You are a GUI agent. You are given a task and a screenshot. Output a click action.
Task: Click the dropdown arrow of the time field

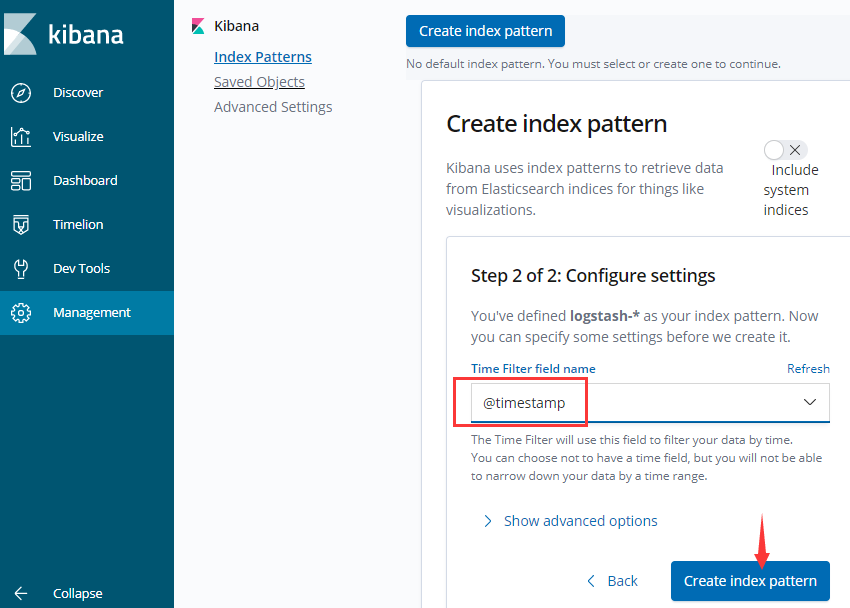point(809,402)
